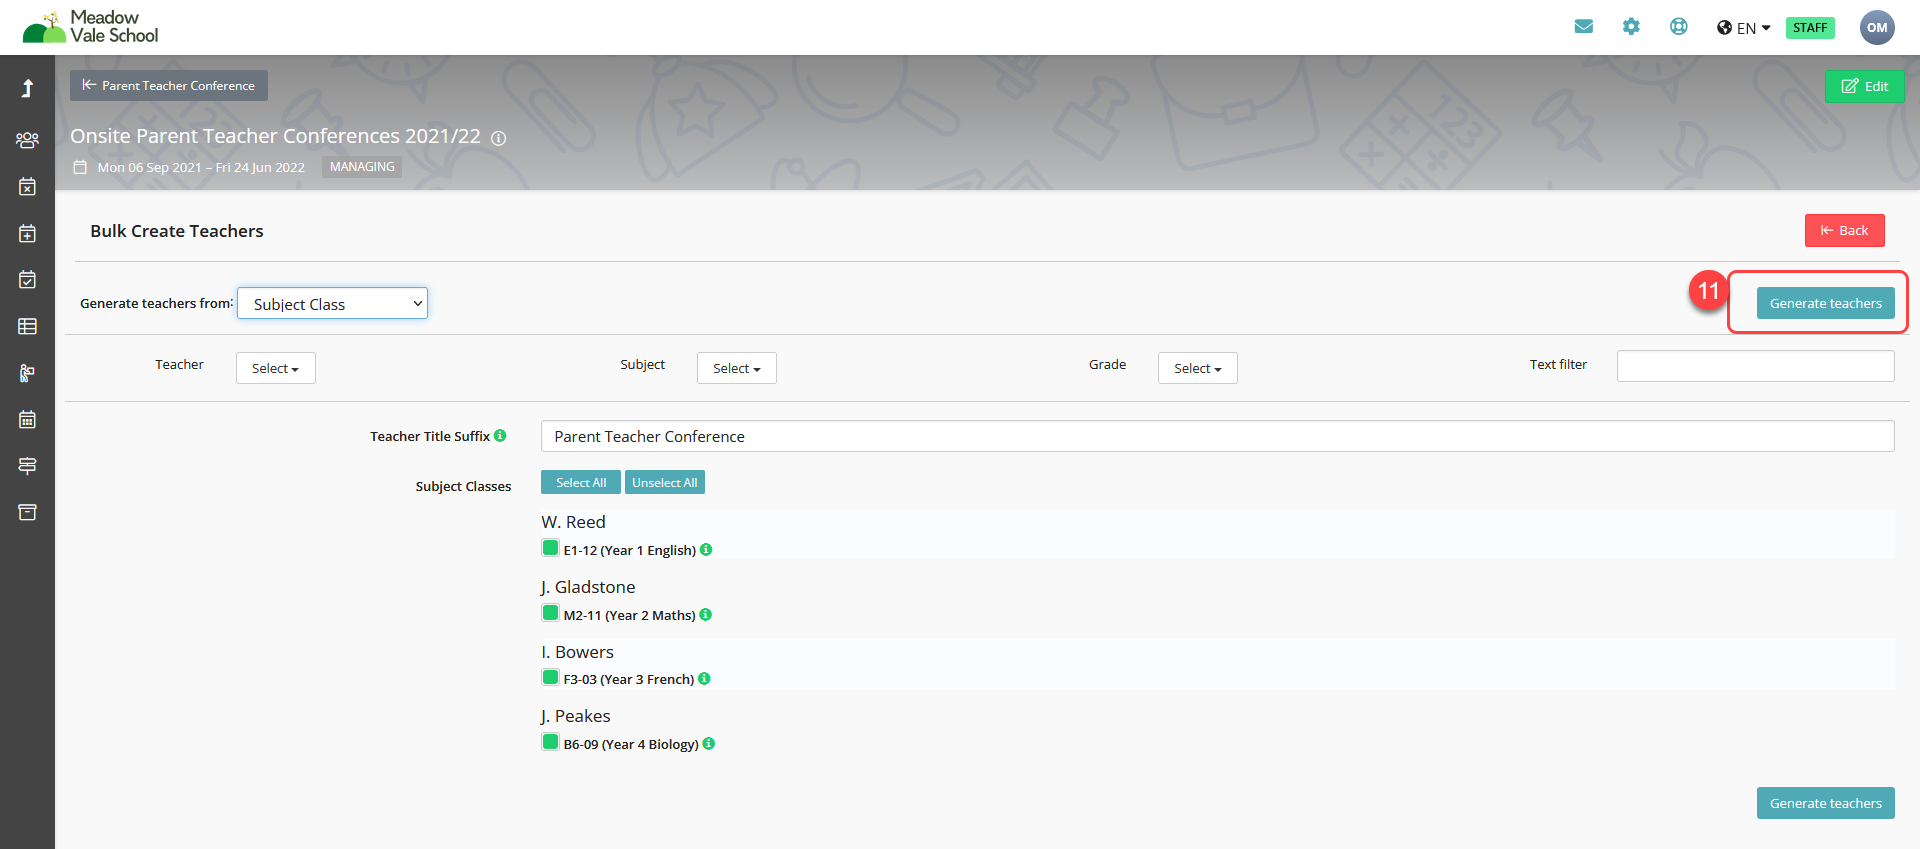Open the table grid icon in sidebar
The height and width of the screenshot is (849, 1920).
[x=27, y=326]
